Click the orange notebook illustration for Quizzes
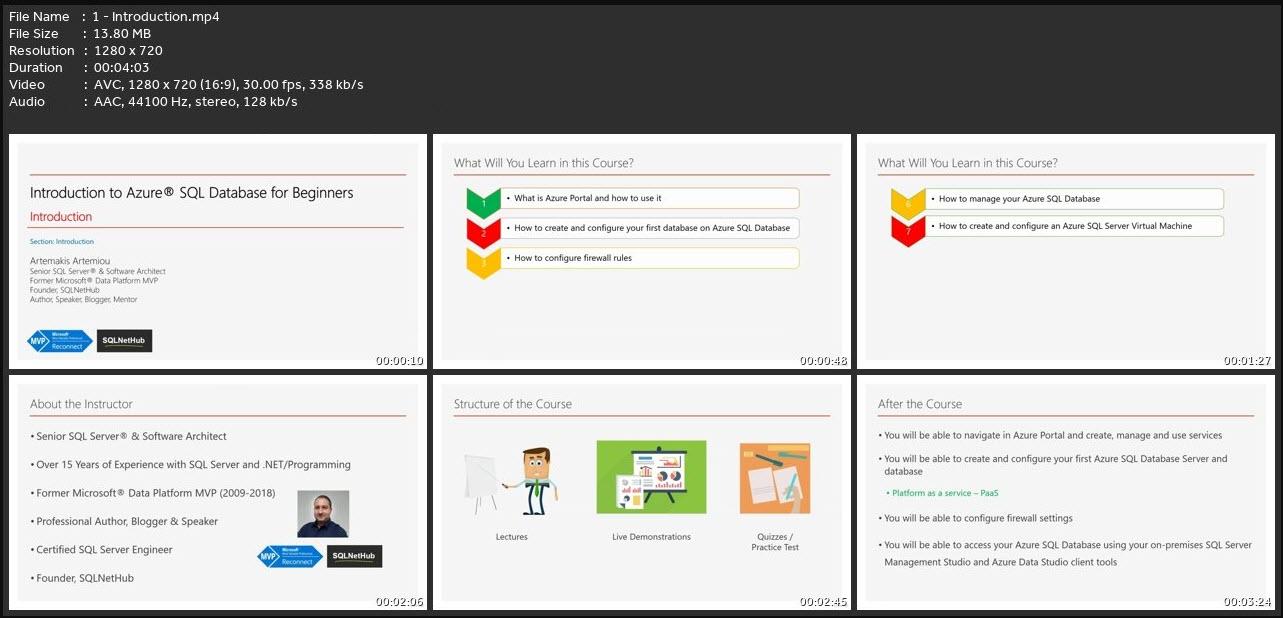Image resolution: width=1283 pixels, height=618 pixels. coord(775,478)
